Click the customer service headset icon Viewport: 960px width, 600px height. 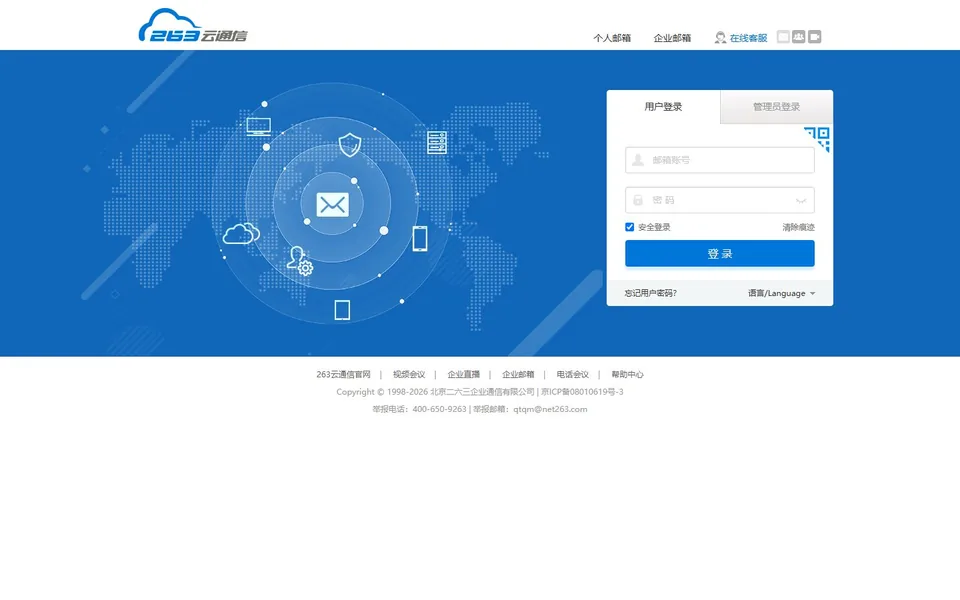[720, 38]
